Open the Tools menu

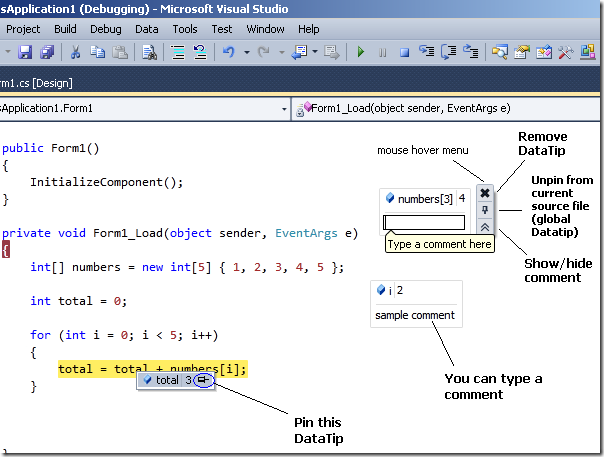(x=185, y=29)
